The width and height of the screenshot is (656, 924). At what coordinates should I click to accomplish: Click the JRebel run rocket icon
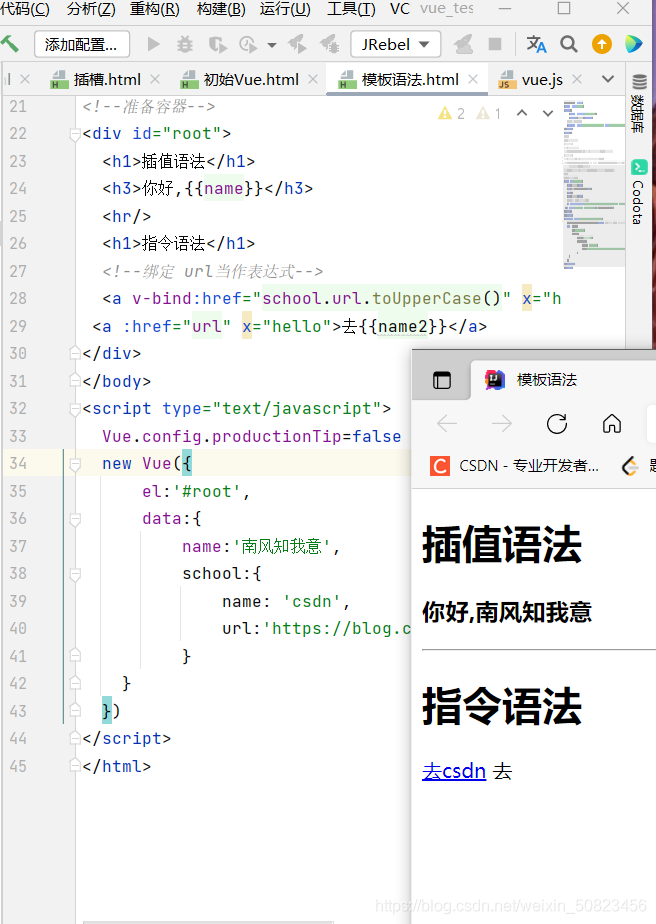(x=298, y=44)
